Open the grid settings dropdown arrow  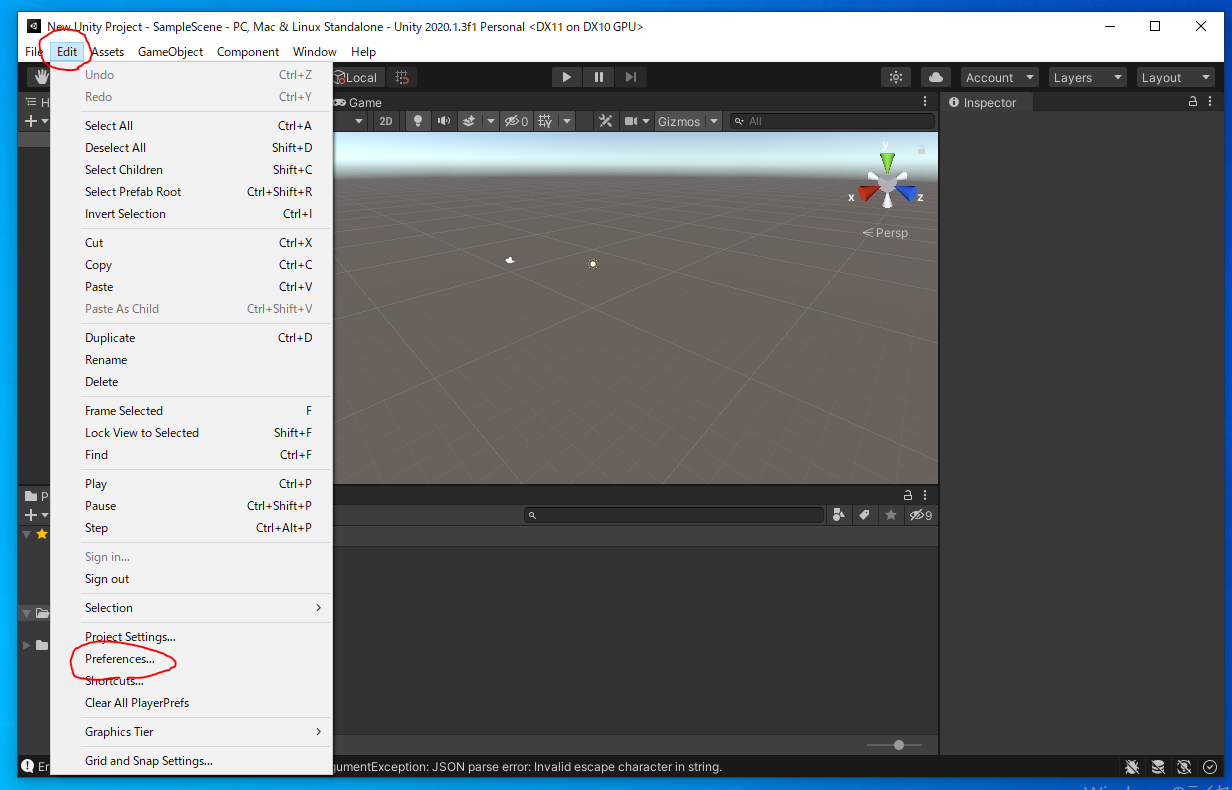[x=567, y=121]
